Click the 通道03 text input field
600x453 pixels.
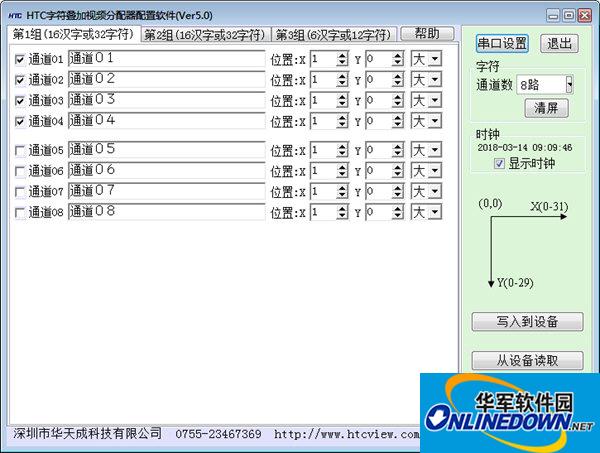pos(166,100)
